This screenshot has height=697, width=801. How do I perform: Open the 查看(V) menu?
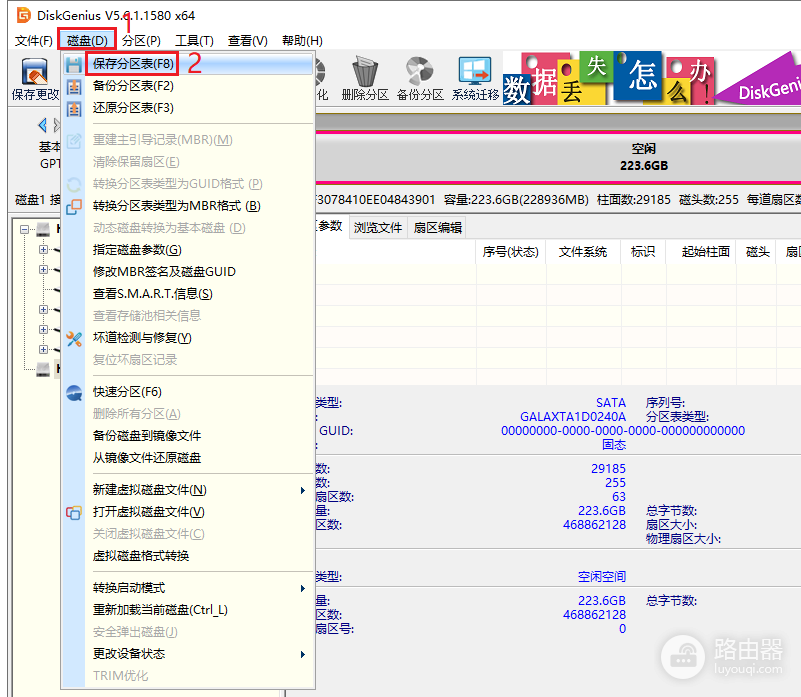[x=248, y=40]
